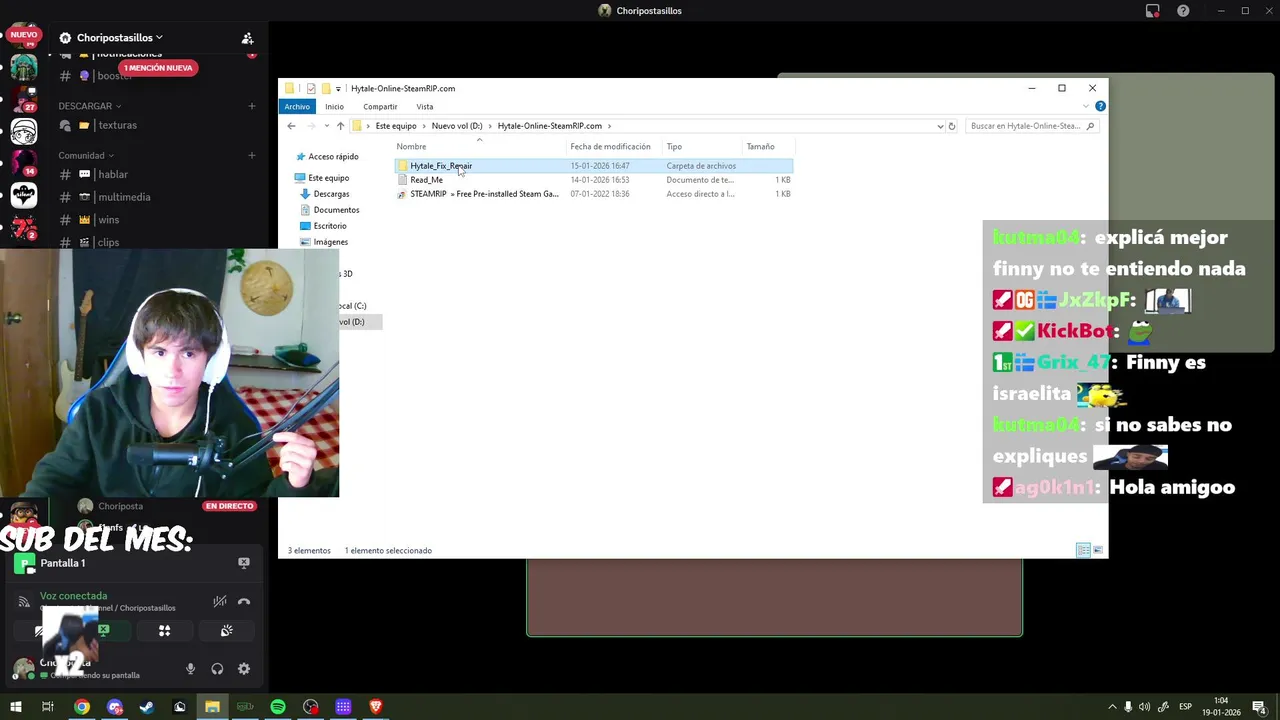
Task: Toggle Discord noise suppression
Action: pyautogui.click(x=220, y=602)
